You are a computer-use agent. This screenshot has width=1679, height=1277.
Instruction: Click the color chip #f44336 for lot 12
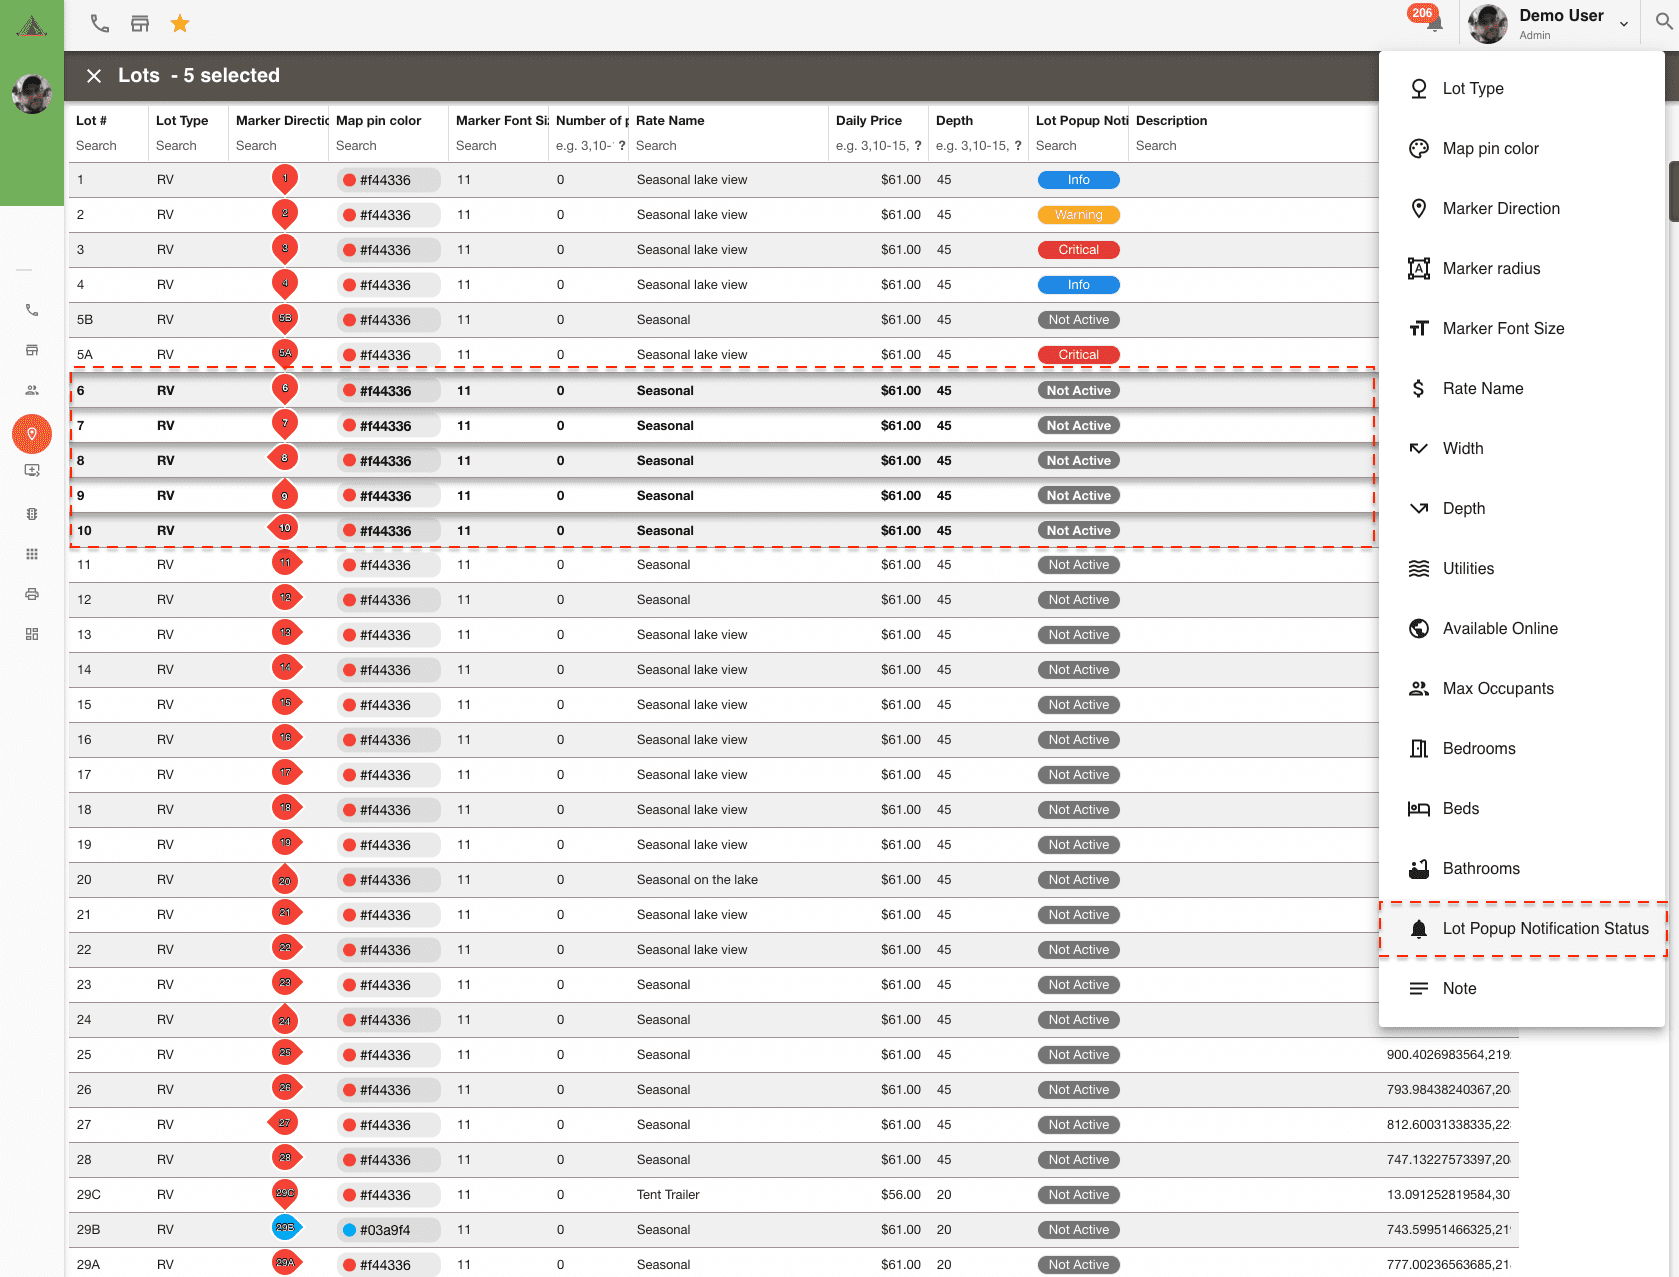[x=388, y=600]
